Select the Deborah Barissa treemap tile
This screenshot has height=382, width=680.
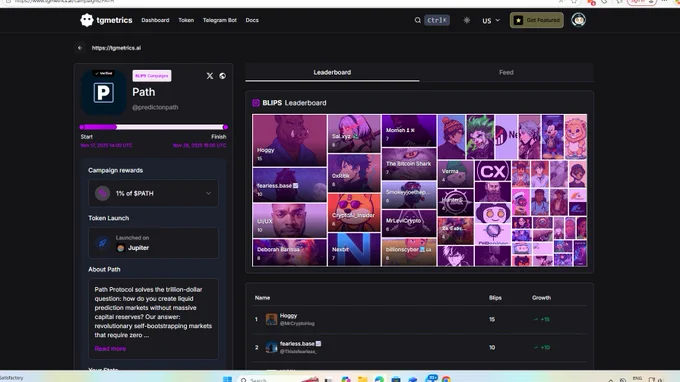point(290,252)
